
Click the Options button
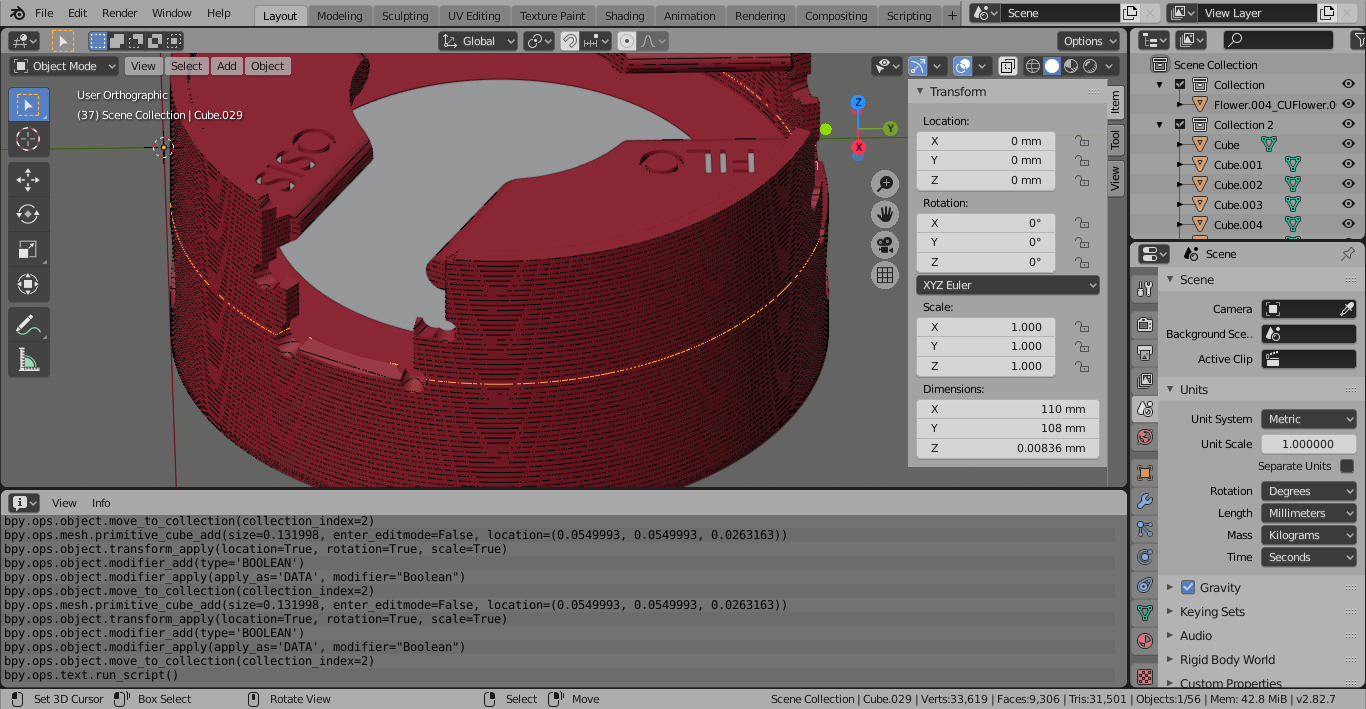coord(1090,41)
